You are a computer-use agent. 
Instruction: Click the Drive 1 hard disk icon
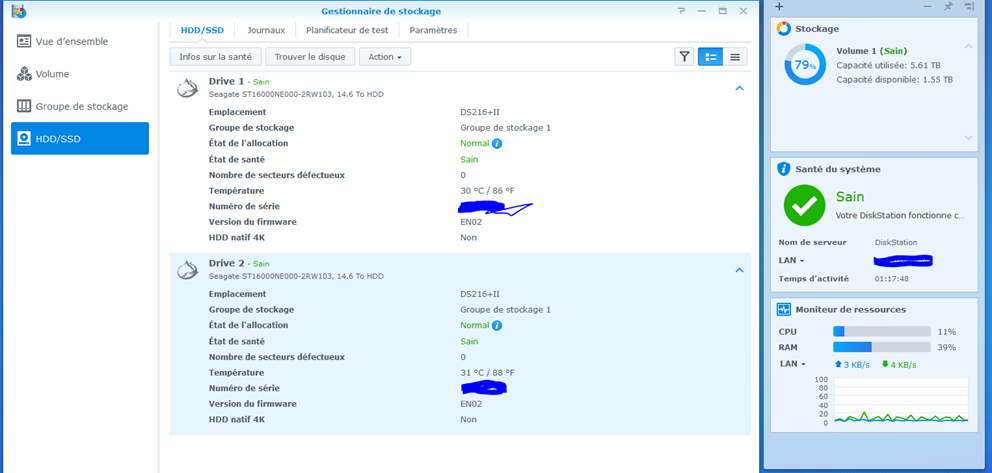(187, 88)
